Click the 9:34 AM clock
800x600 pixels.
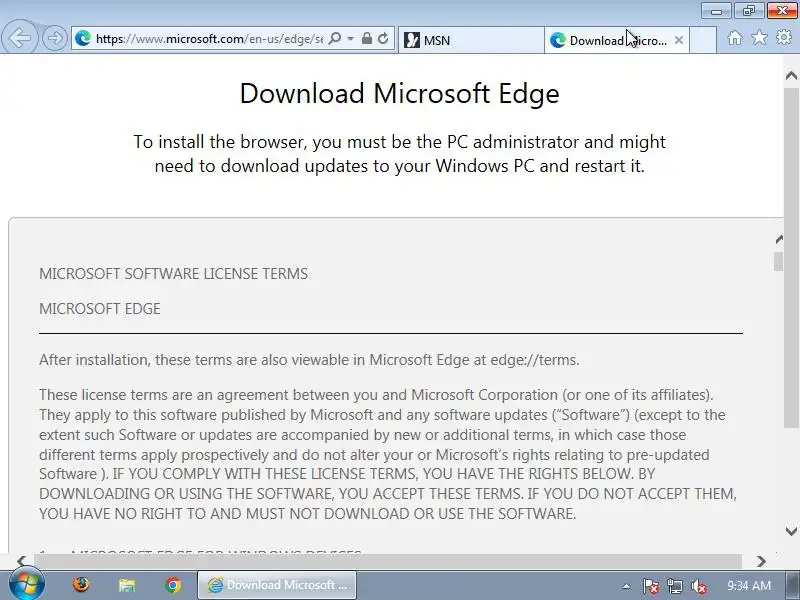click(x=748, y=586)
